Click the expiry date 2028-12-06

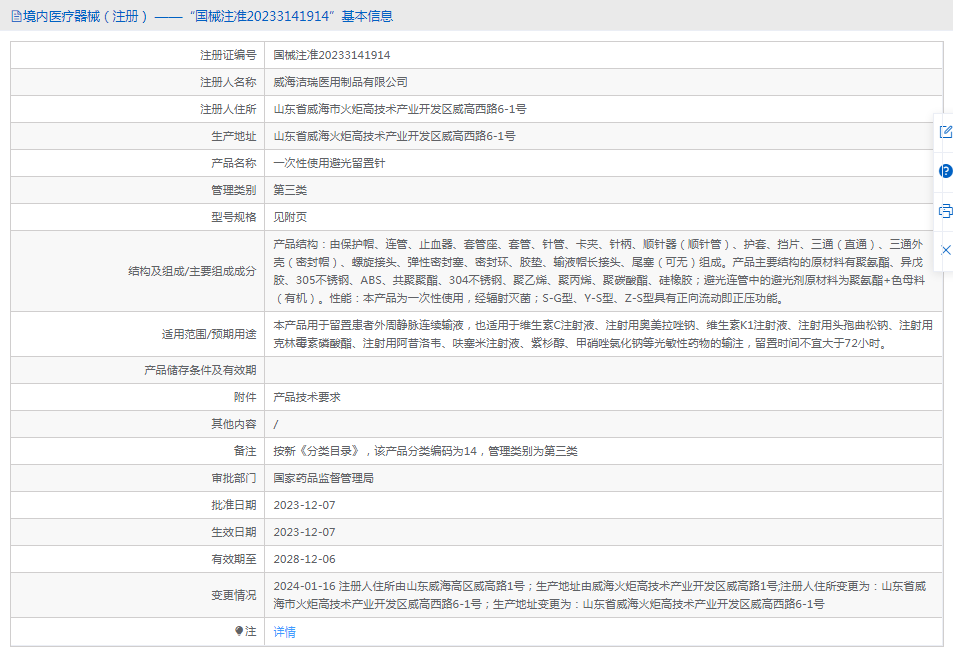pos(304,559)
